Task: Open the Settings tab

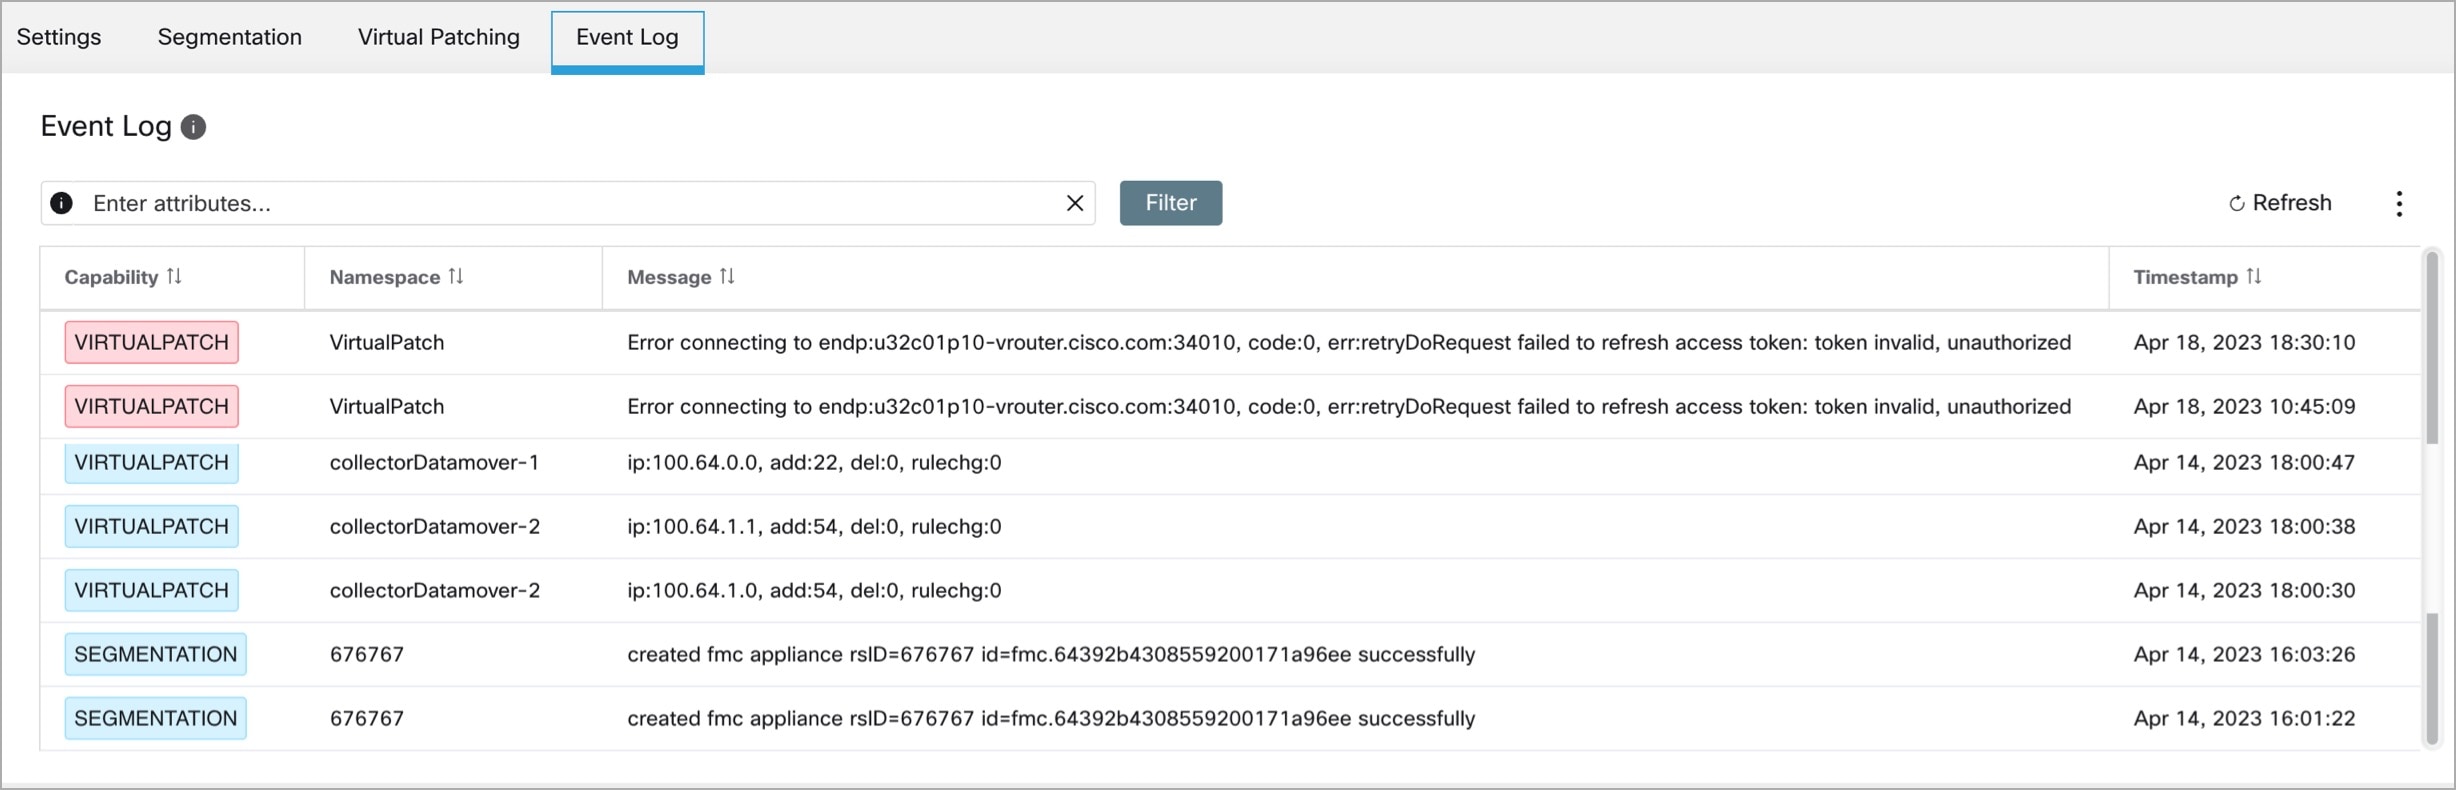Action: tap(59, 37)
